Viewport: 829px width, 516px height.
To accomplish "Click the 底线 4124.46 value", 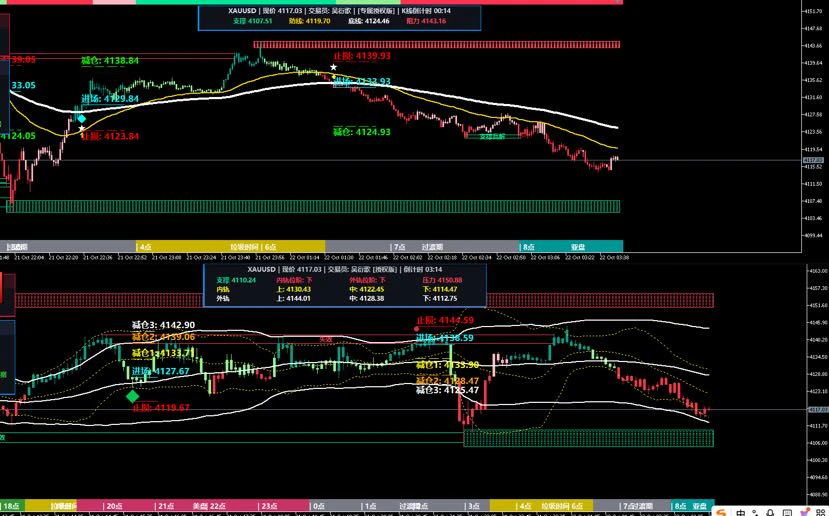I will [x=369, y=21].
